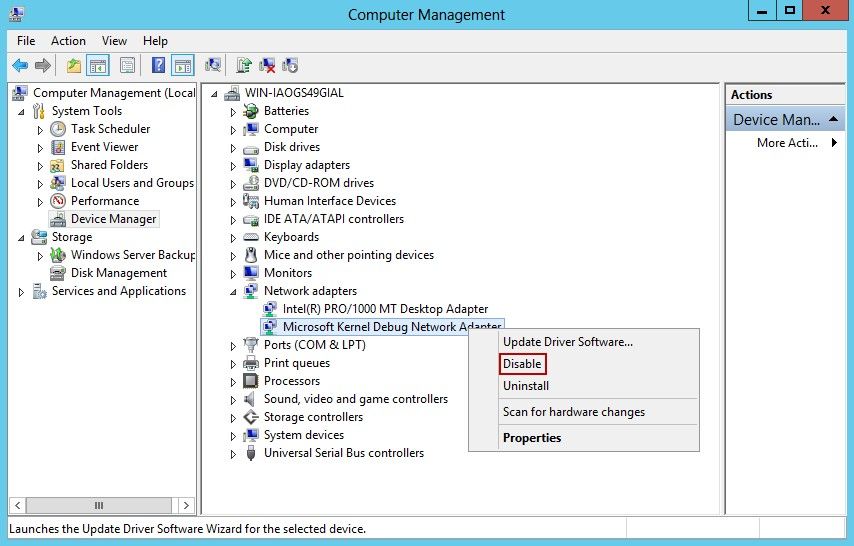Expand the Task Scheduler node
Viewport: 854px width, 546px height.
[40, 129]
